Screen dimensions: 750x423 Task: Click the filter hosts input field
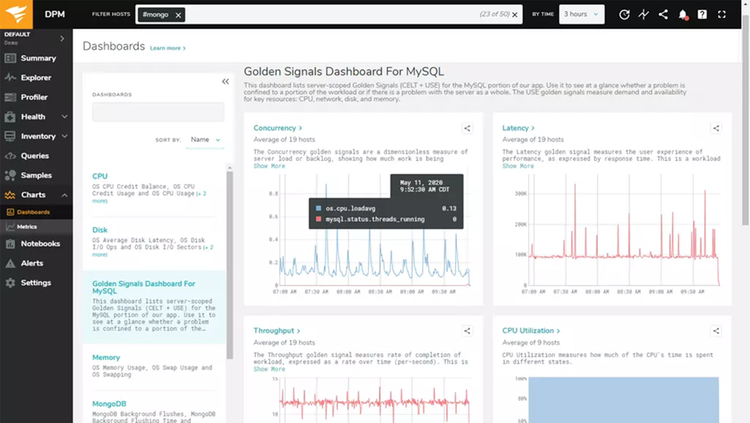click(x=330, y=14)
